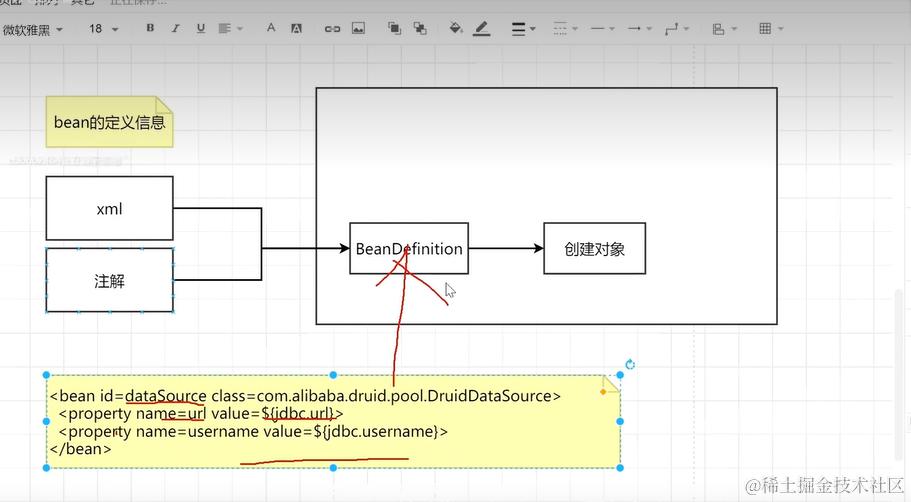Send the selected shape to back
Image resolution: width=911 pixels, height=502 pixels.
pos(420,28)
